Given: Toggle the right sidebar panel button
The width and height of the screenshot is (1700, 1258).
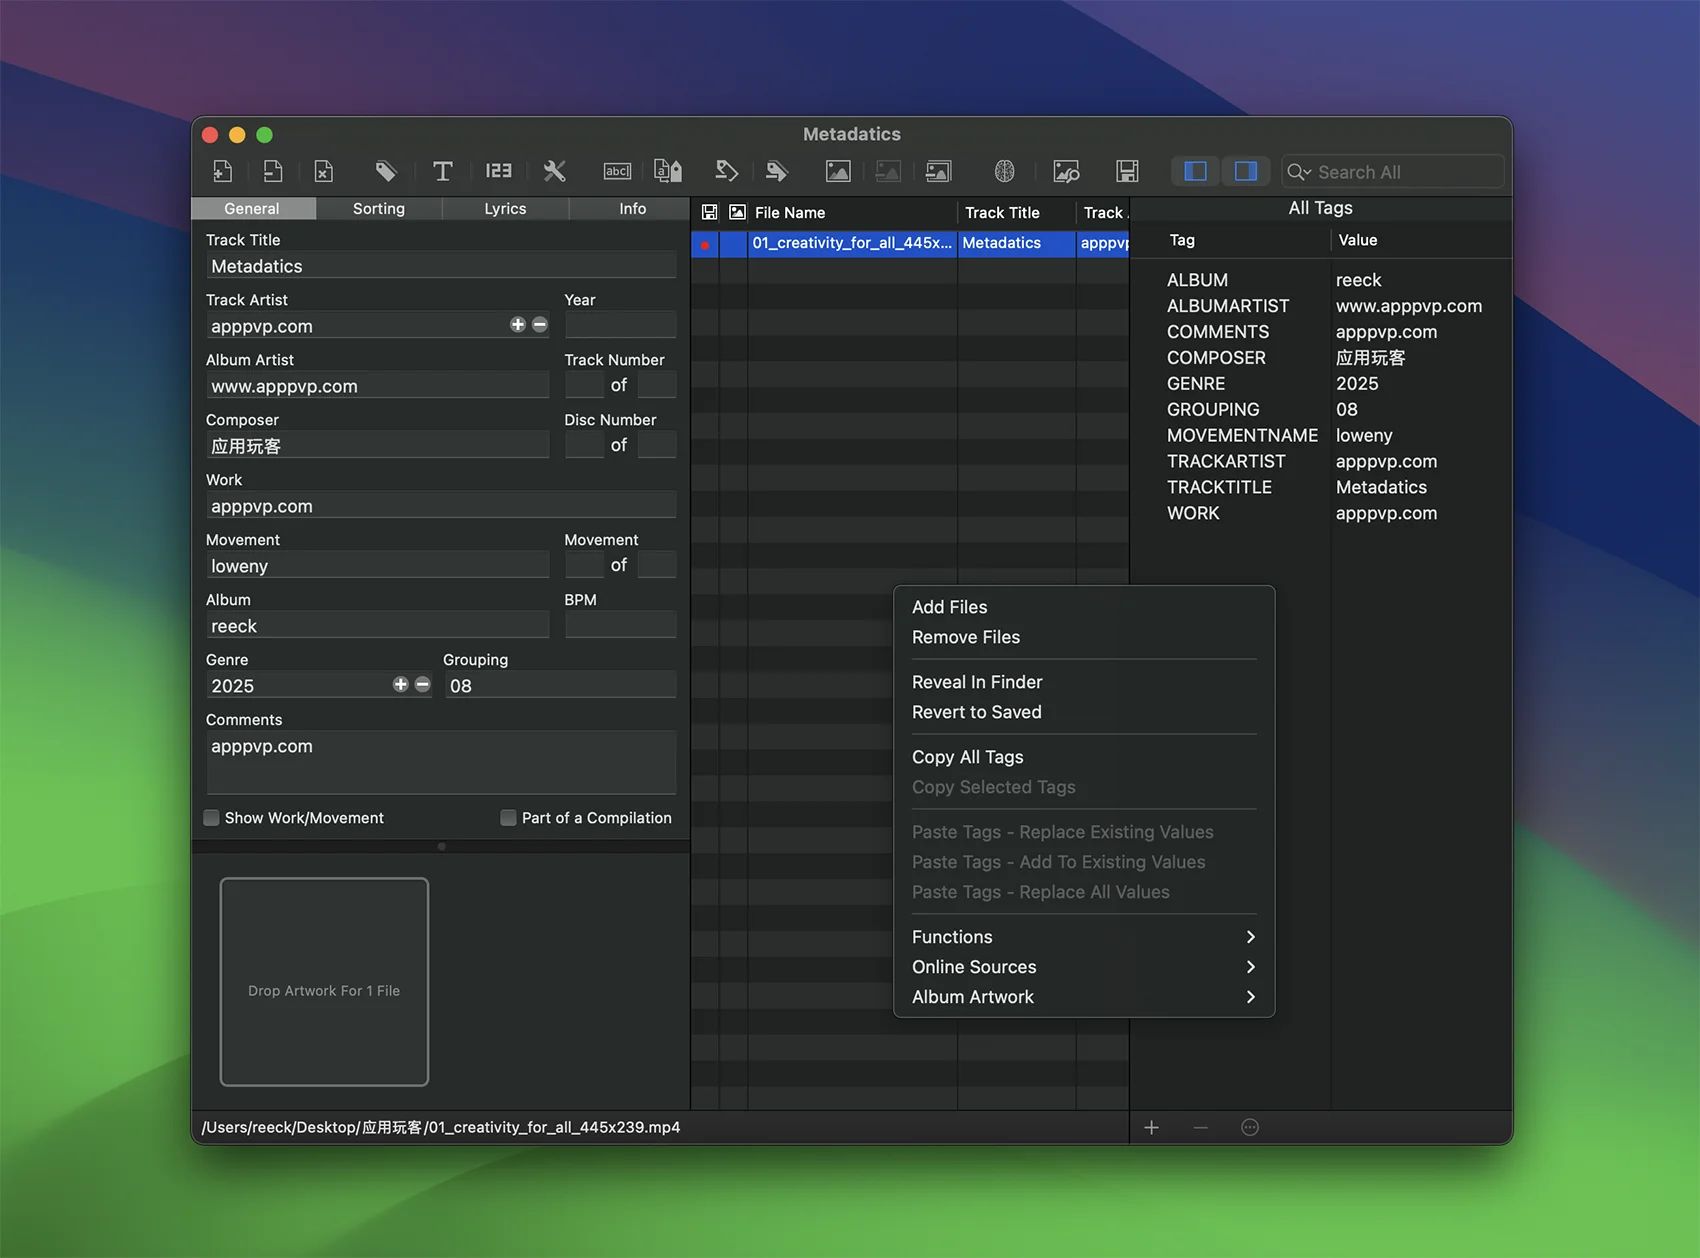Looking at the screenshot, I should click(1245, 171).
